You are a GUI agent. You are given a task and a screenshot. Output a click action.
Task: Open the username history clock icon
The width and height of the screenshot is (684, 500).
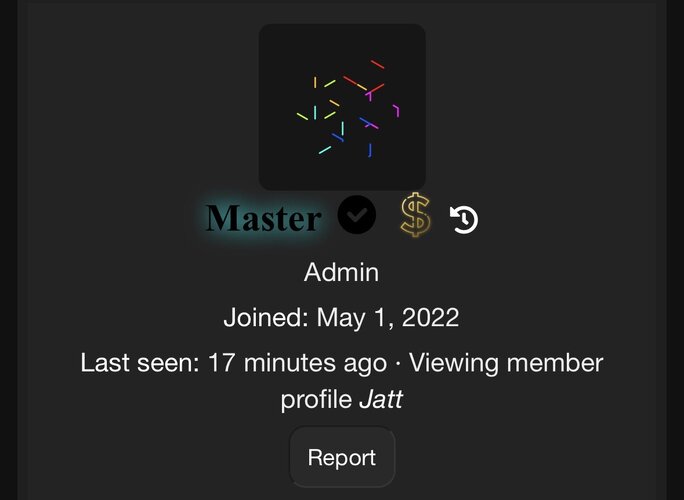coord(464,220)
